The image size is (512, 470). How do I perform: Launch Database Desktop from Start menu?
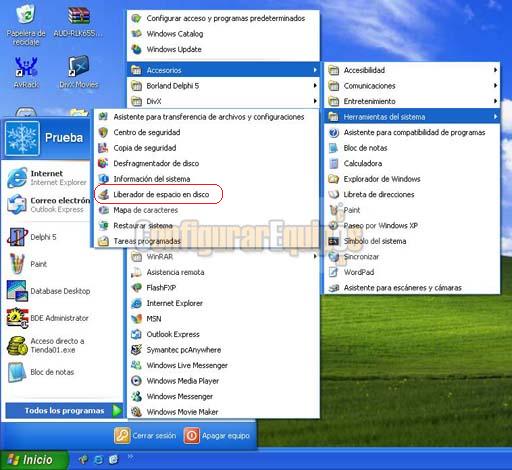[x=49, y=291]
